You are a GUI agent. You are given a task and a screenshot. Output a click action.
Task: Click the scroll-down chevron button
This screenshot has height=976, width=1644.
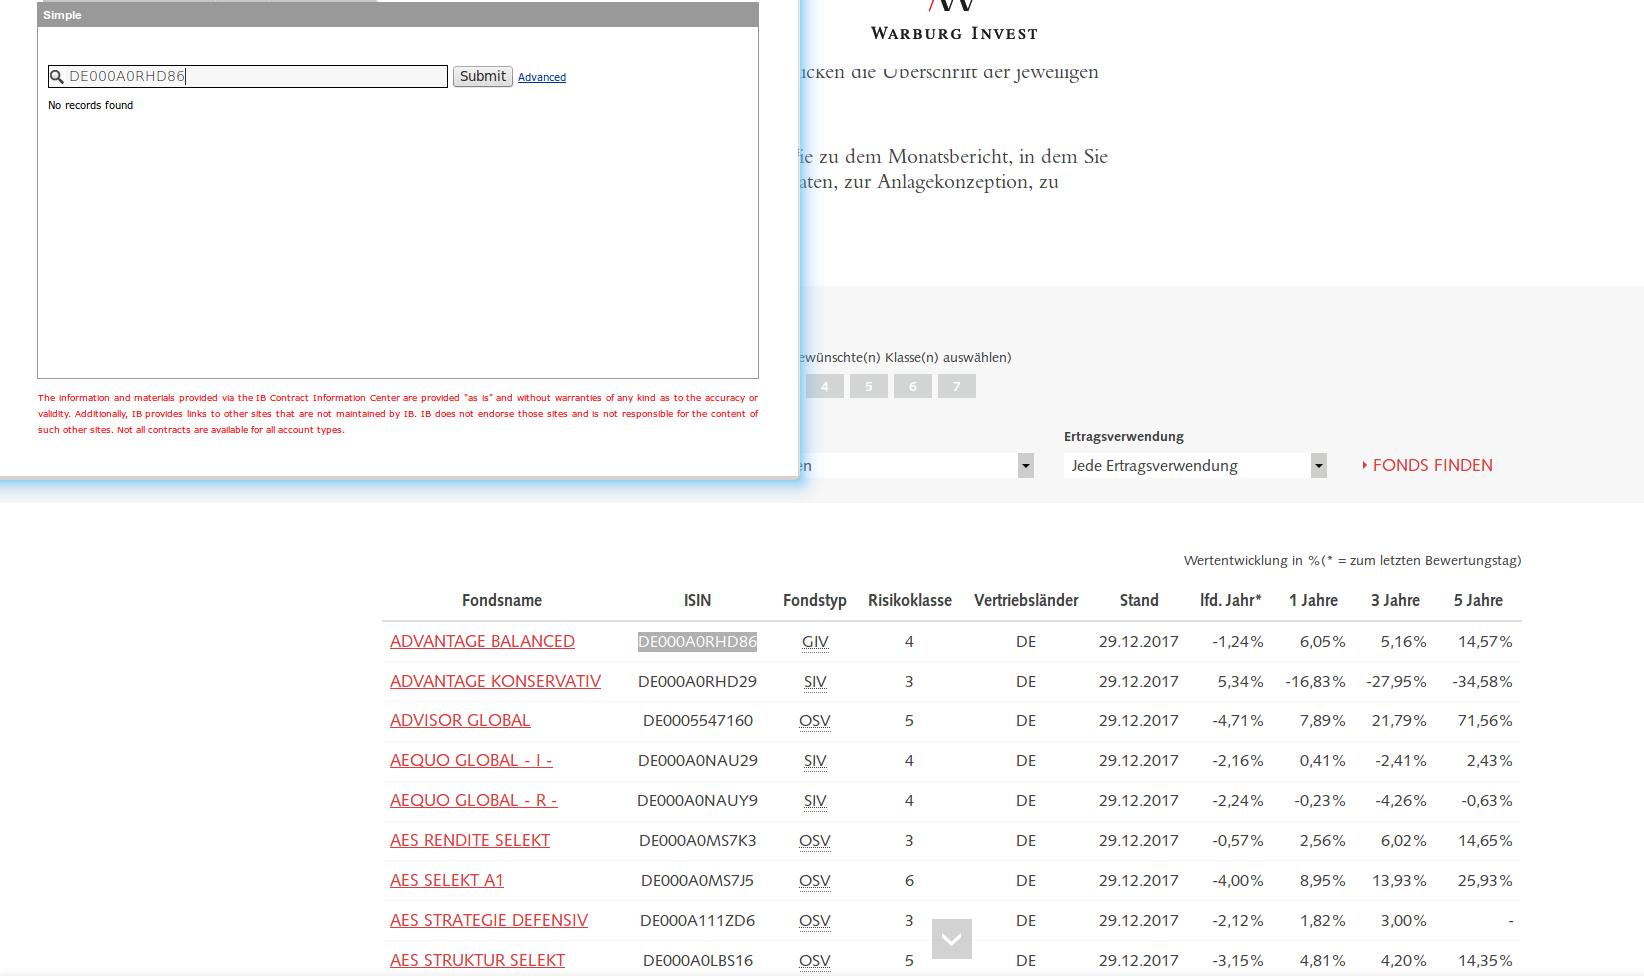(951, 939)
